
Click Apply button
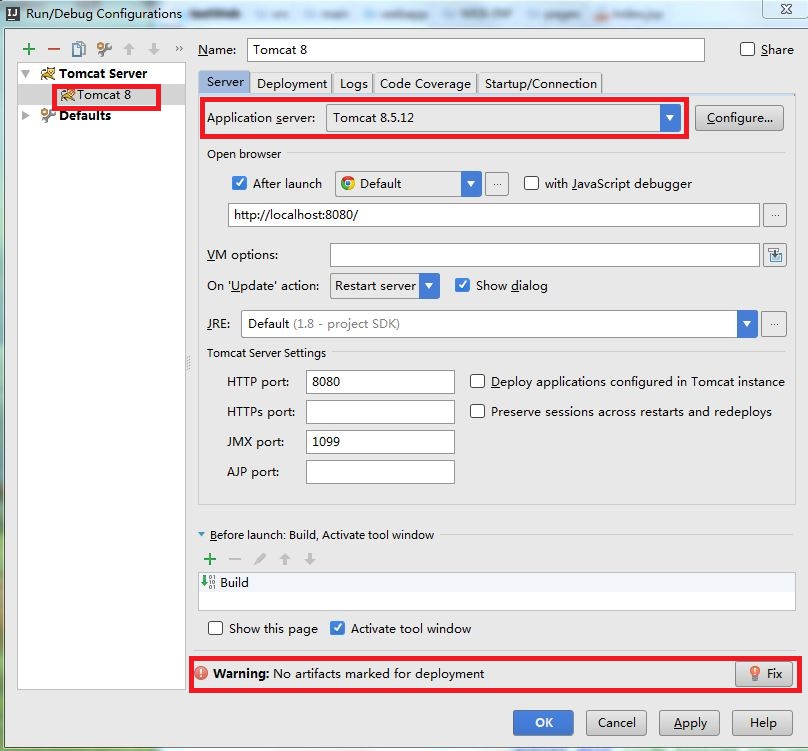[689, 723]
